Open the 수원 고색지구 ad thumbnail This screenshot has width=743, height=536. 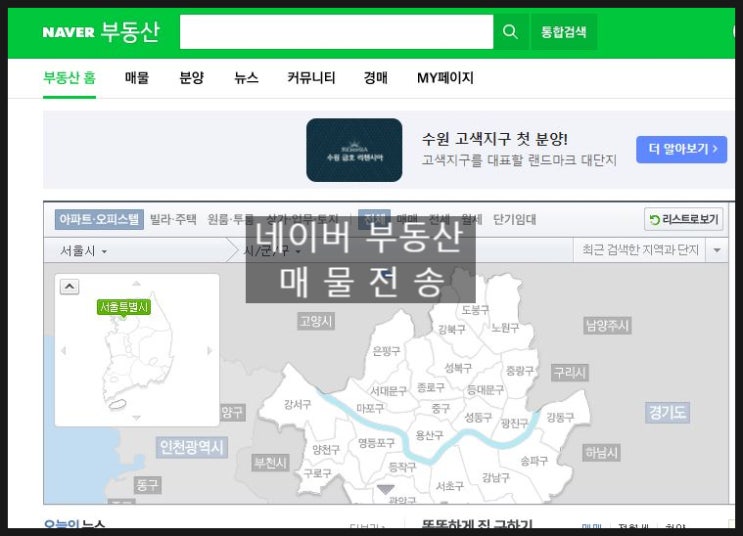click(354, 150)
